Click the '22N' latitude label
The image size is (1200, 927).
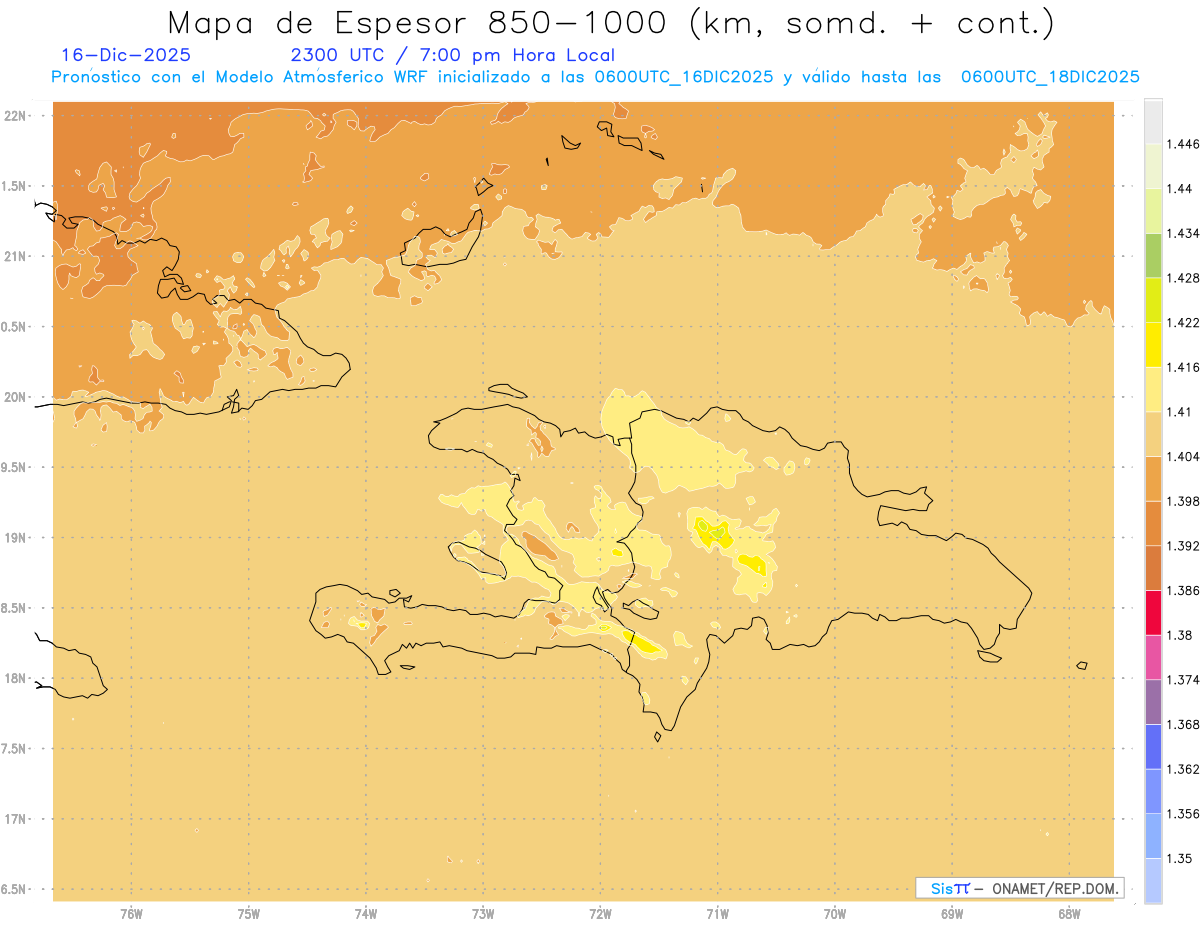pos(16,115)
